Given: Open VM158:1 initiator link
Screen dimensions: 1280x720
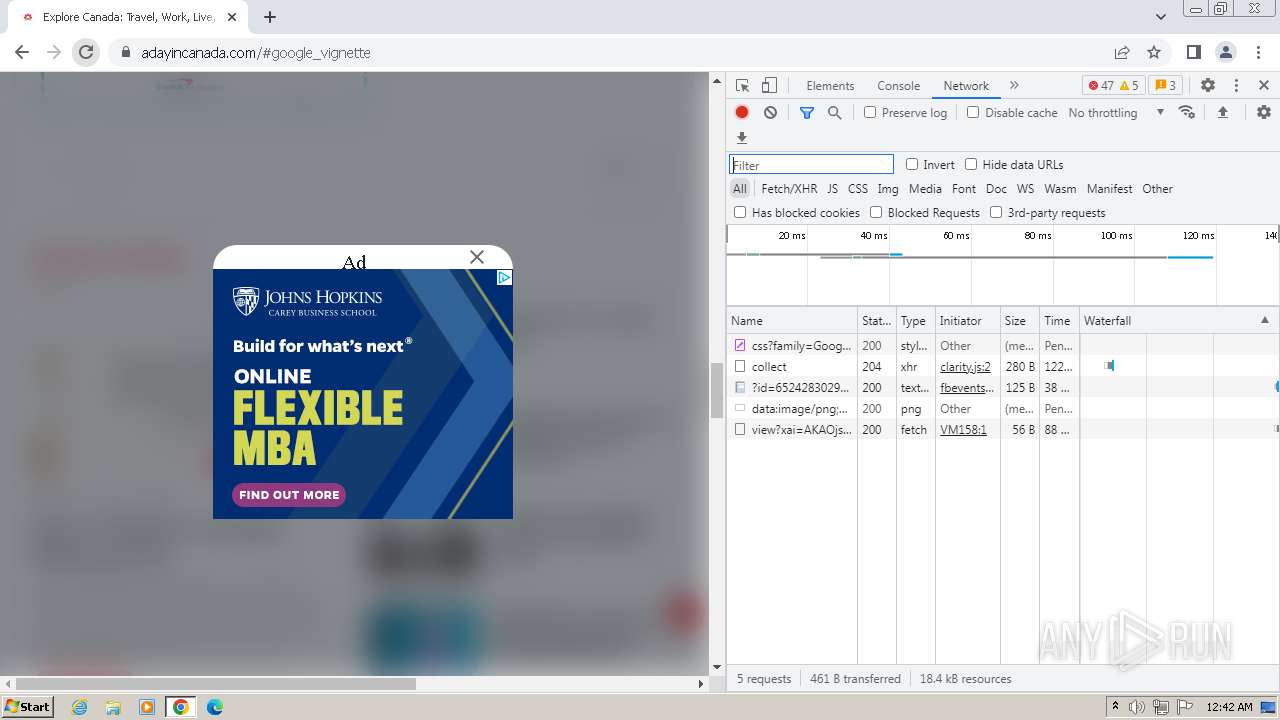Looking at the screenshot, I should click(963, 430).
